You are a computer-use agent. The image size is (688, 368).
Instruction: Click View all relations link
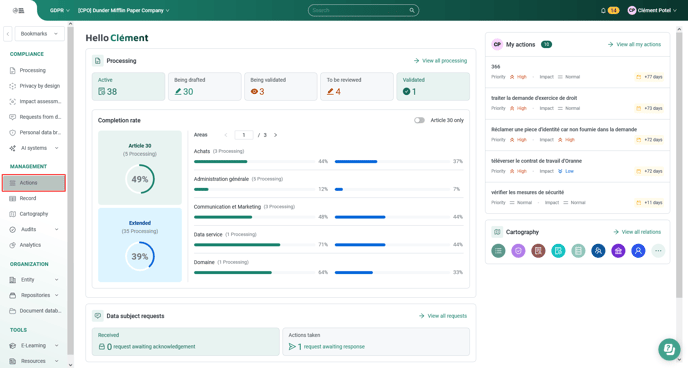[637, 232]
